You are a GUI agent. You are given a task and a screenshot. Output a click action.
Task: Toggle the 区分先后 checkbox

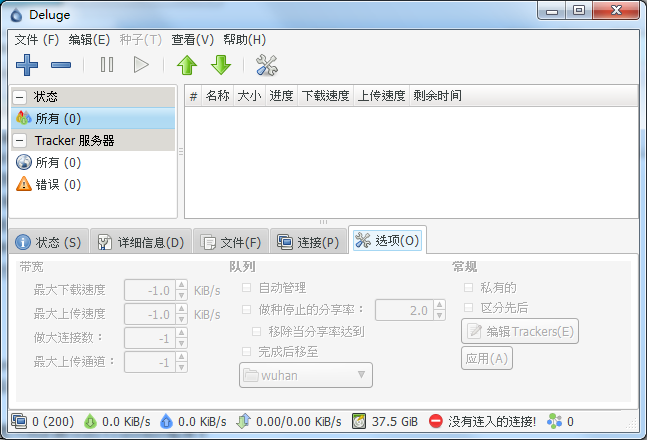coord(468,308)
